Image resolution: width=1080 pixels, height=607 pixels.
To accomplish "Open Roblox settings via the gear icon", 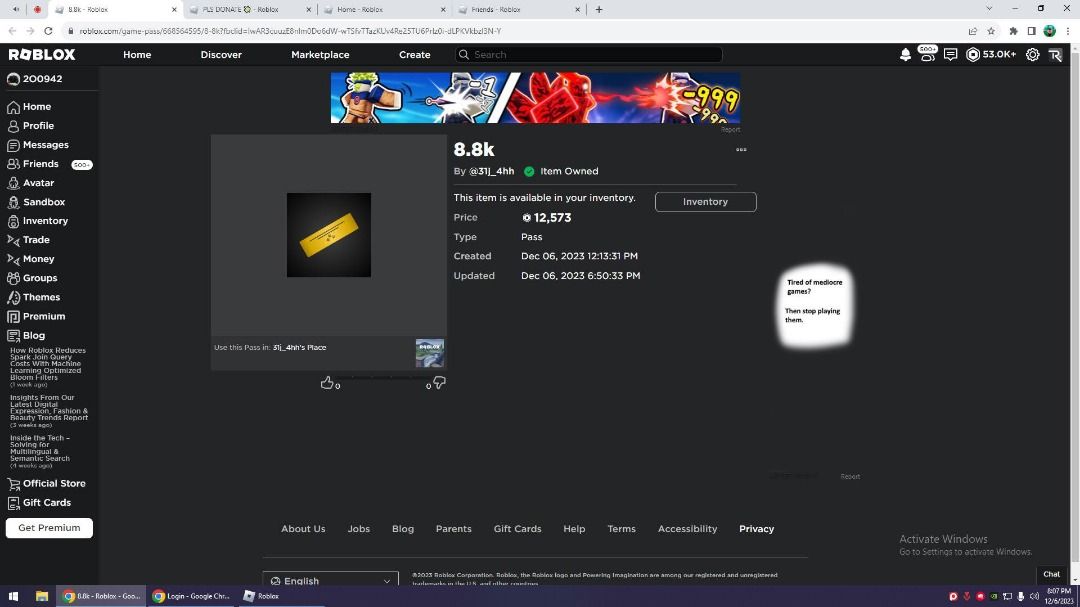I will click(1032, 55).
